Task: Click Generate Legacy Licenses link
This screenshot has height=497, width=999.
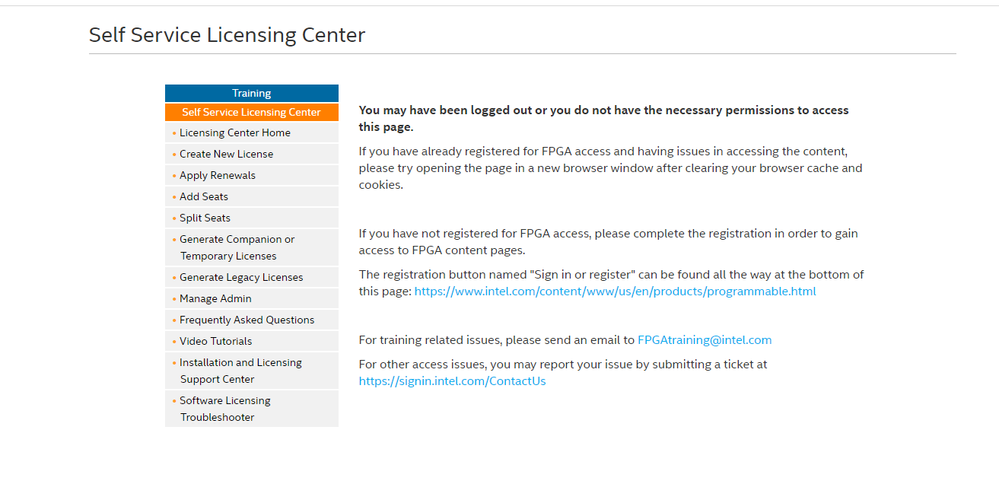Action: pyautogui.click(x=241, y=277)
